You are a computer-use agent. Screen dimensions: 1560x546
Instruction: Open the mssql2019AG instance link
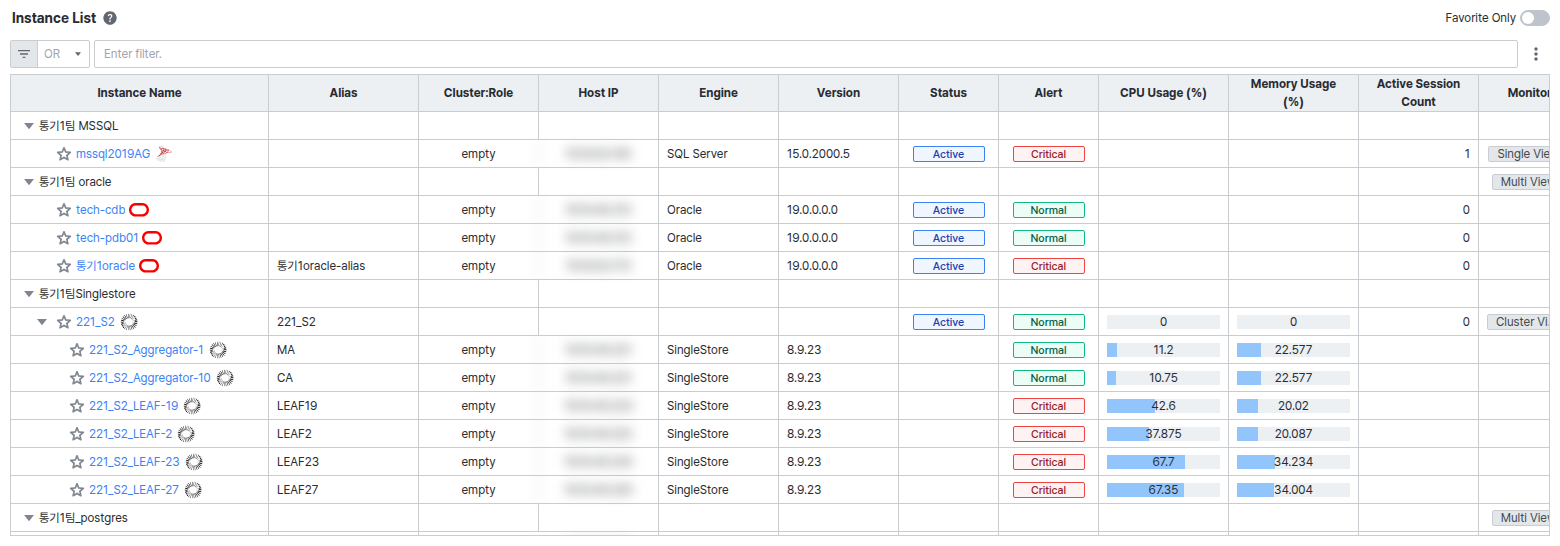tap(113, 154)
